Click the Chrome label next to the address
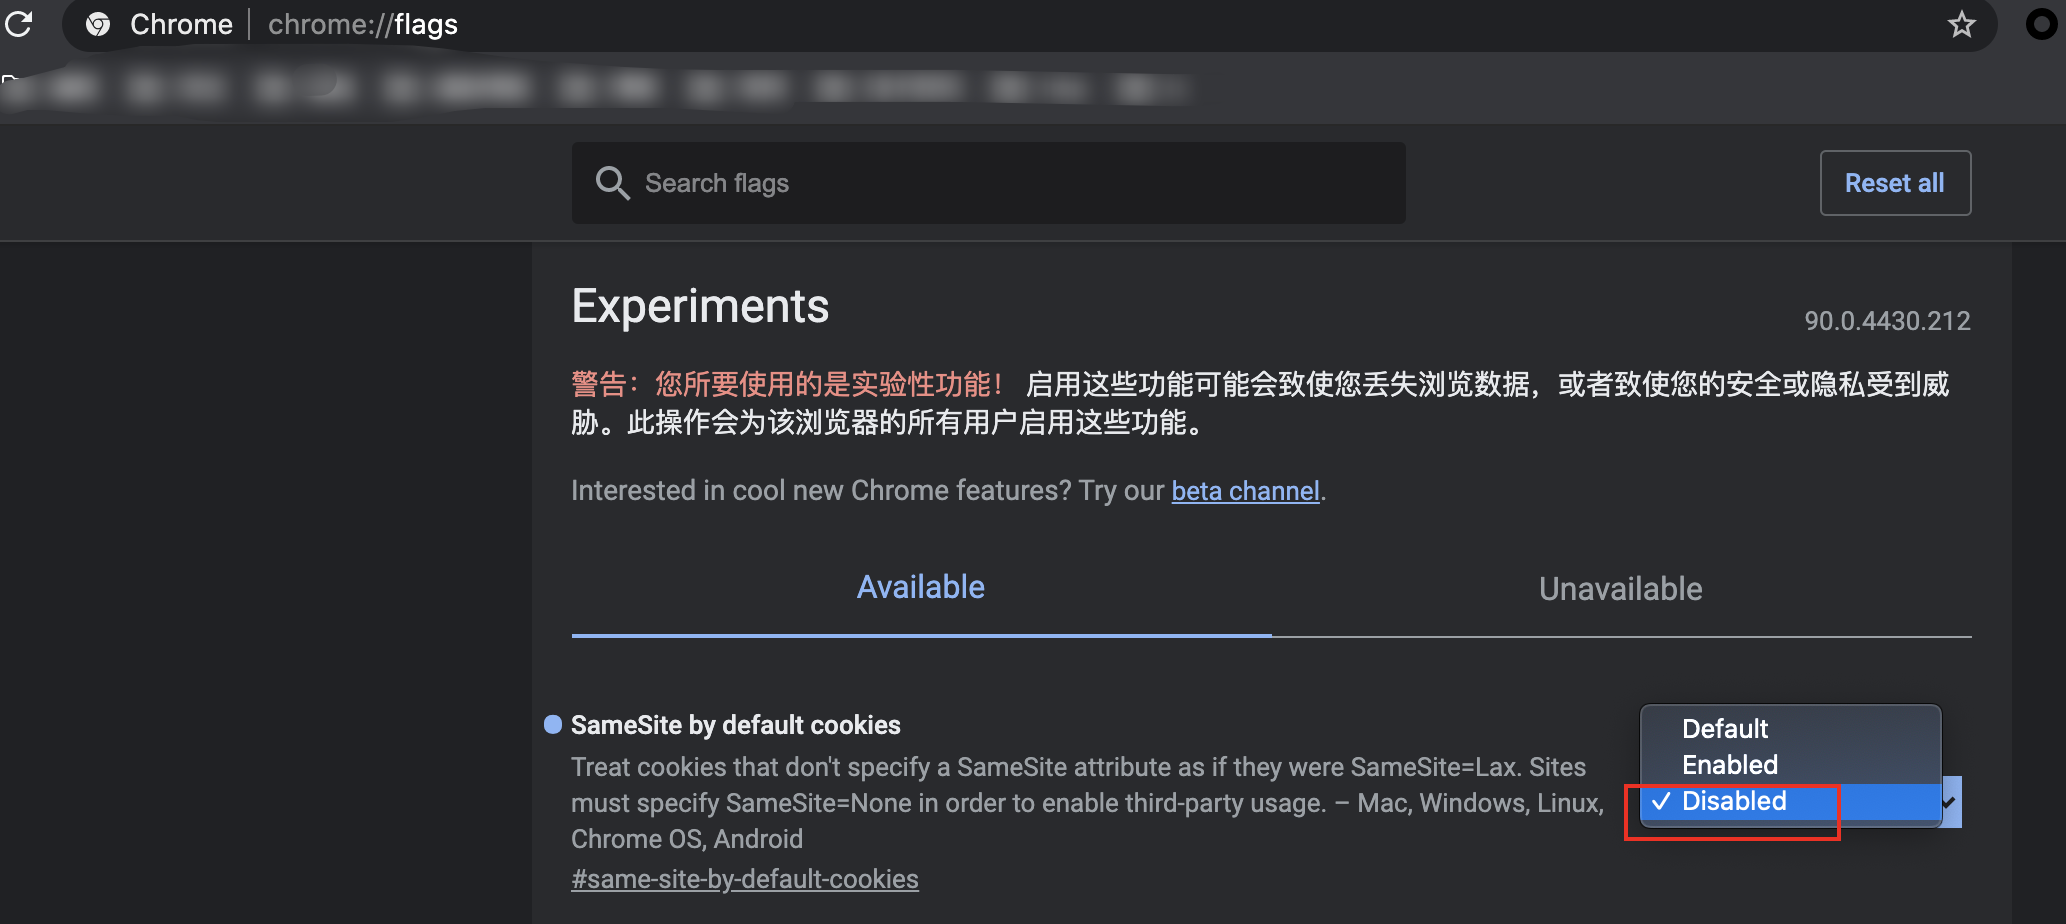Image resolution: width=2066 pixels, height=924 pixels. 180,24
